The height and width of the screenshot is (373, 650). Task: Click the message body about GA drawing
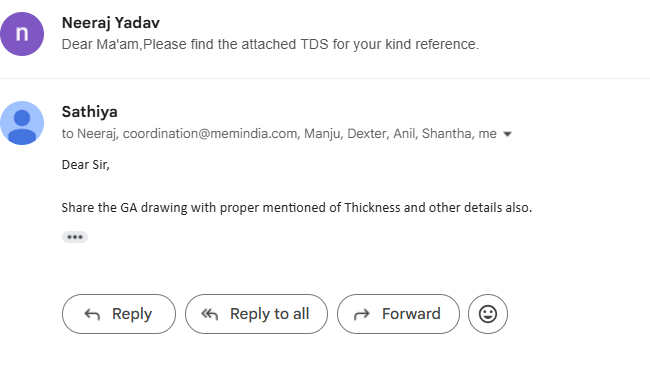(297, 207)
